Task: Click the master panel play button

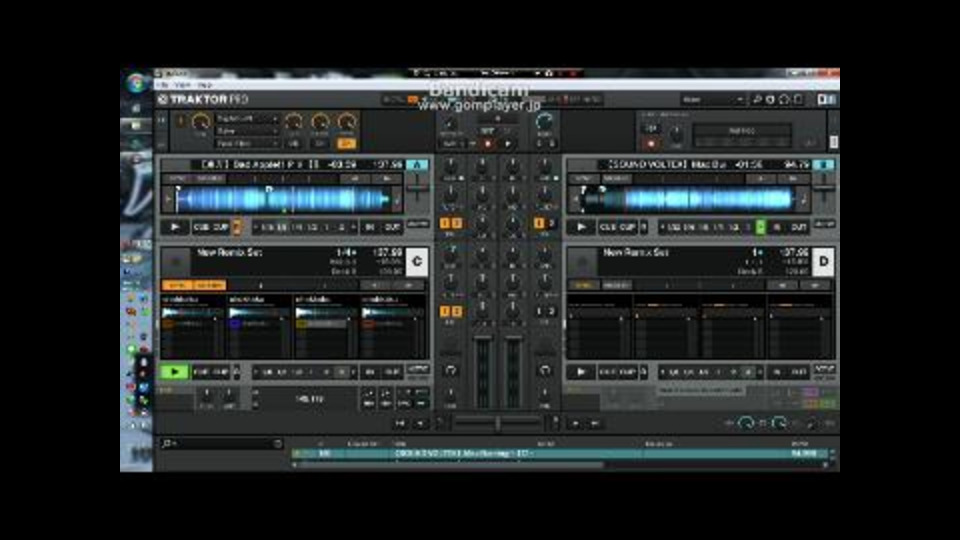Action: pos(508,144)
